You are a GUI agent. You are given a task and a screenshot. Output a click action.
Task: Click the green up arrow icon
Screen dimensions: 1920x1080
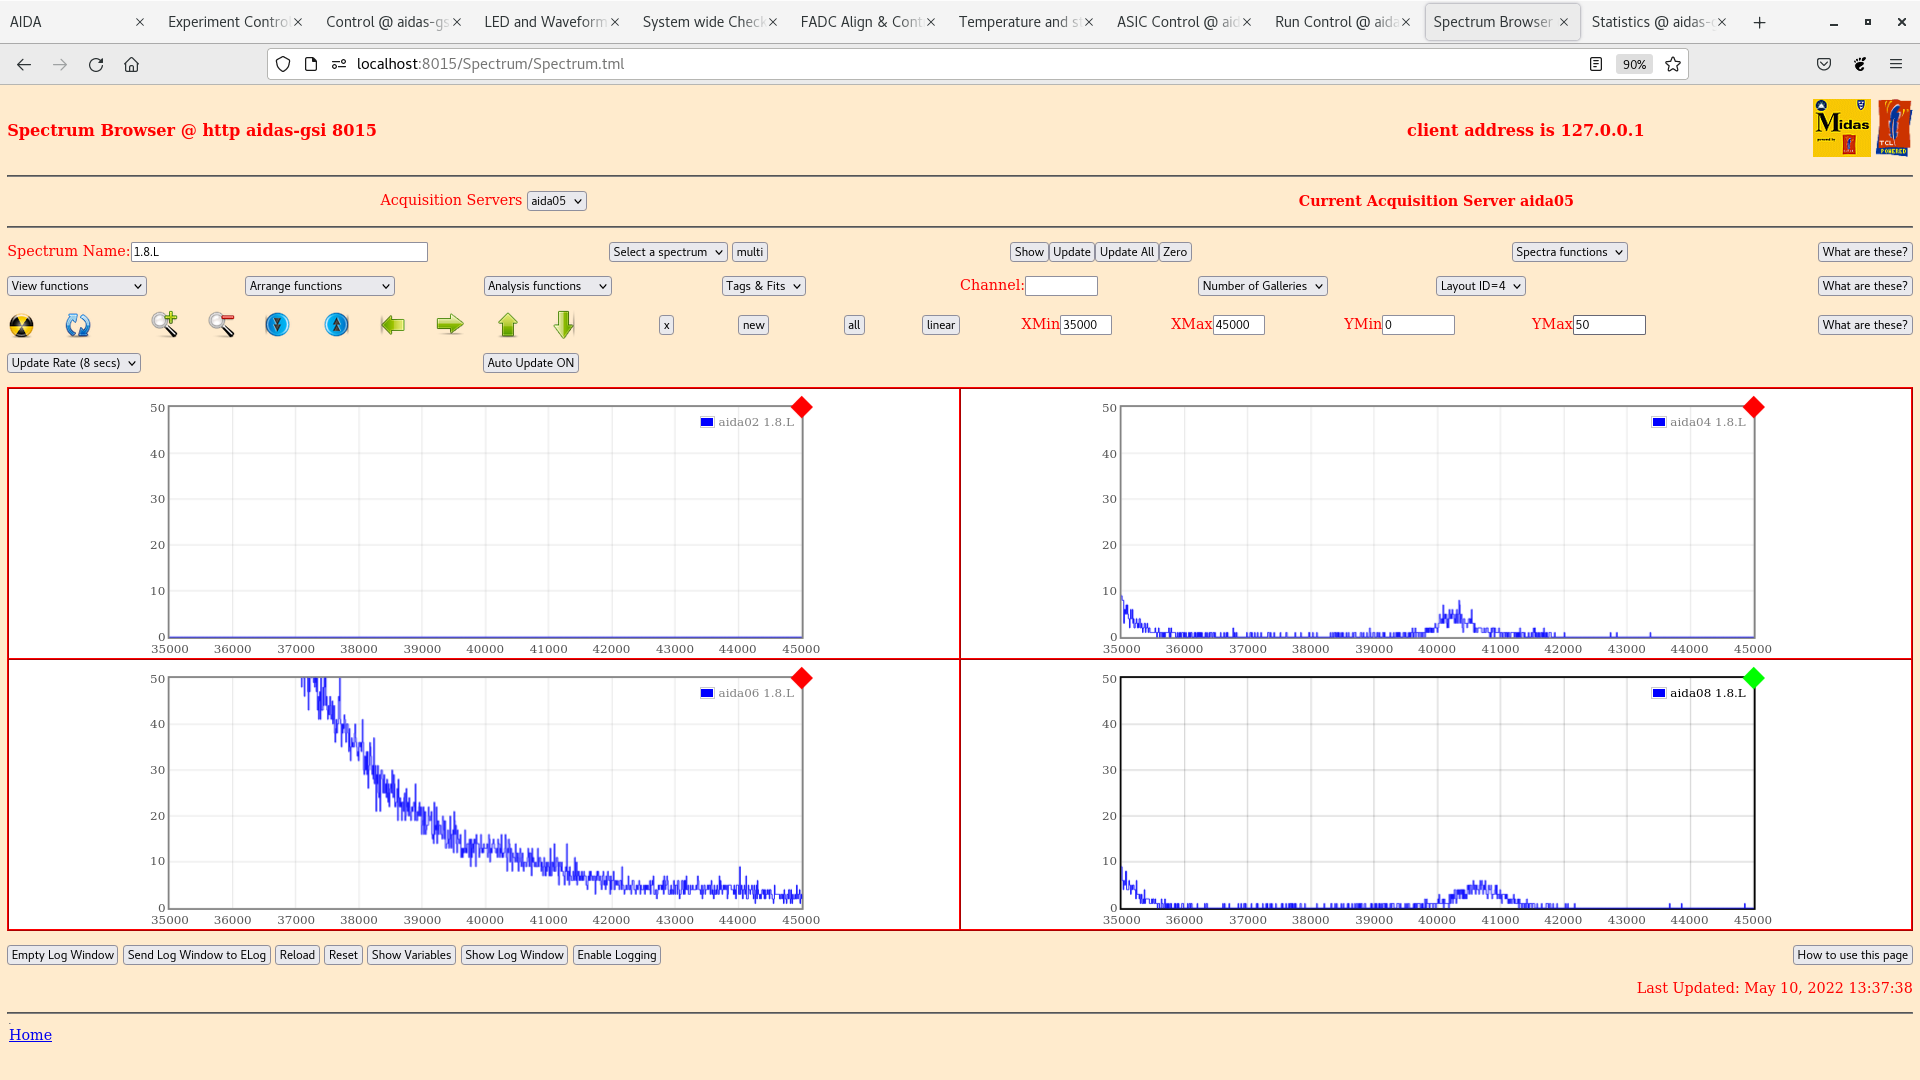point(508,325)
